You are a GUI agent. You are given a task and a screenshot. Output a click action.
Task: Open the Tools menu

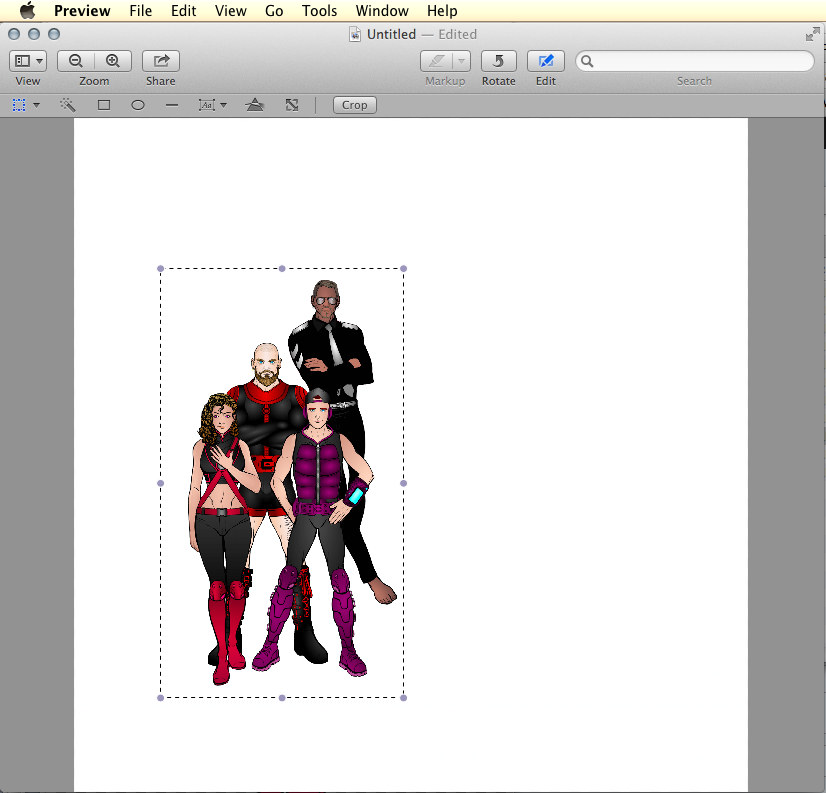(x=319, y=11)
